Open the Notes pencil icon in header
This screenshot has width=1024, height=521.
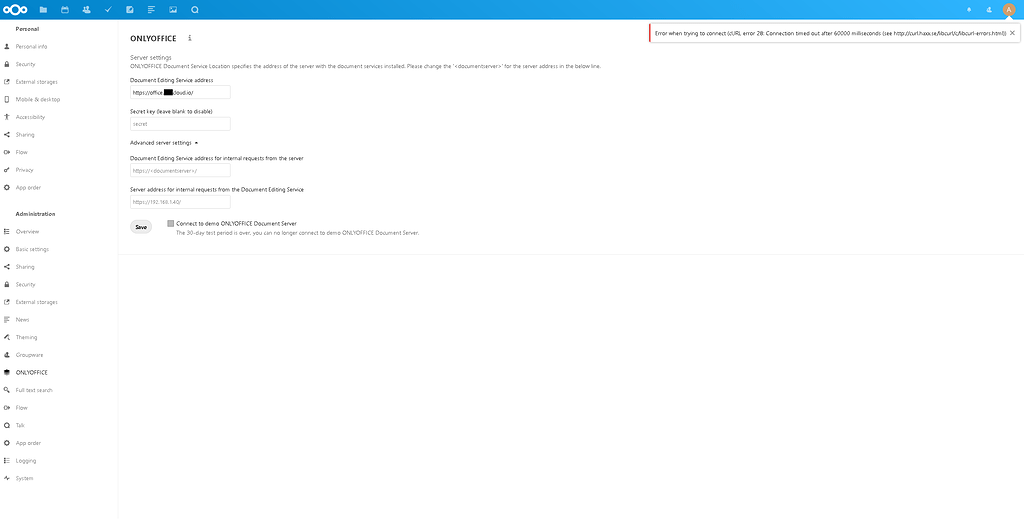click(x=130, y=10)
